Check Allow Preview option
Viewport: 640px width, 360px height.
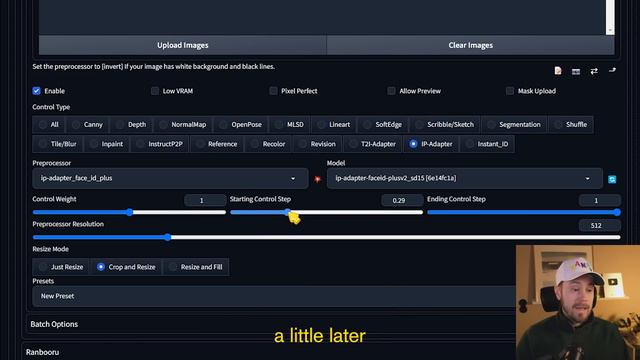(391, 91)
